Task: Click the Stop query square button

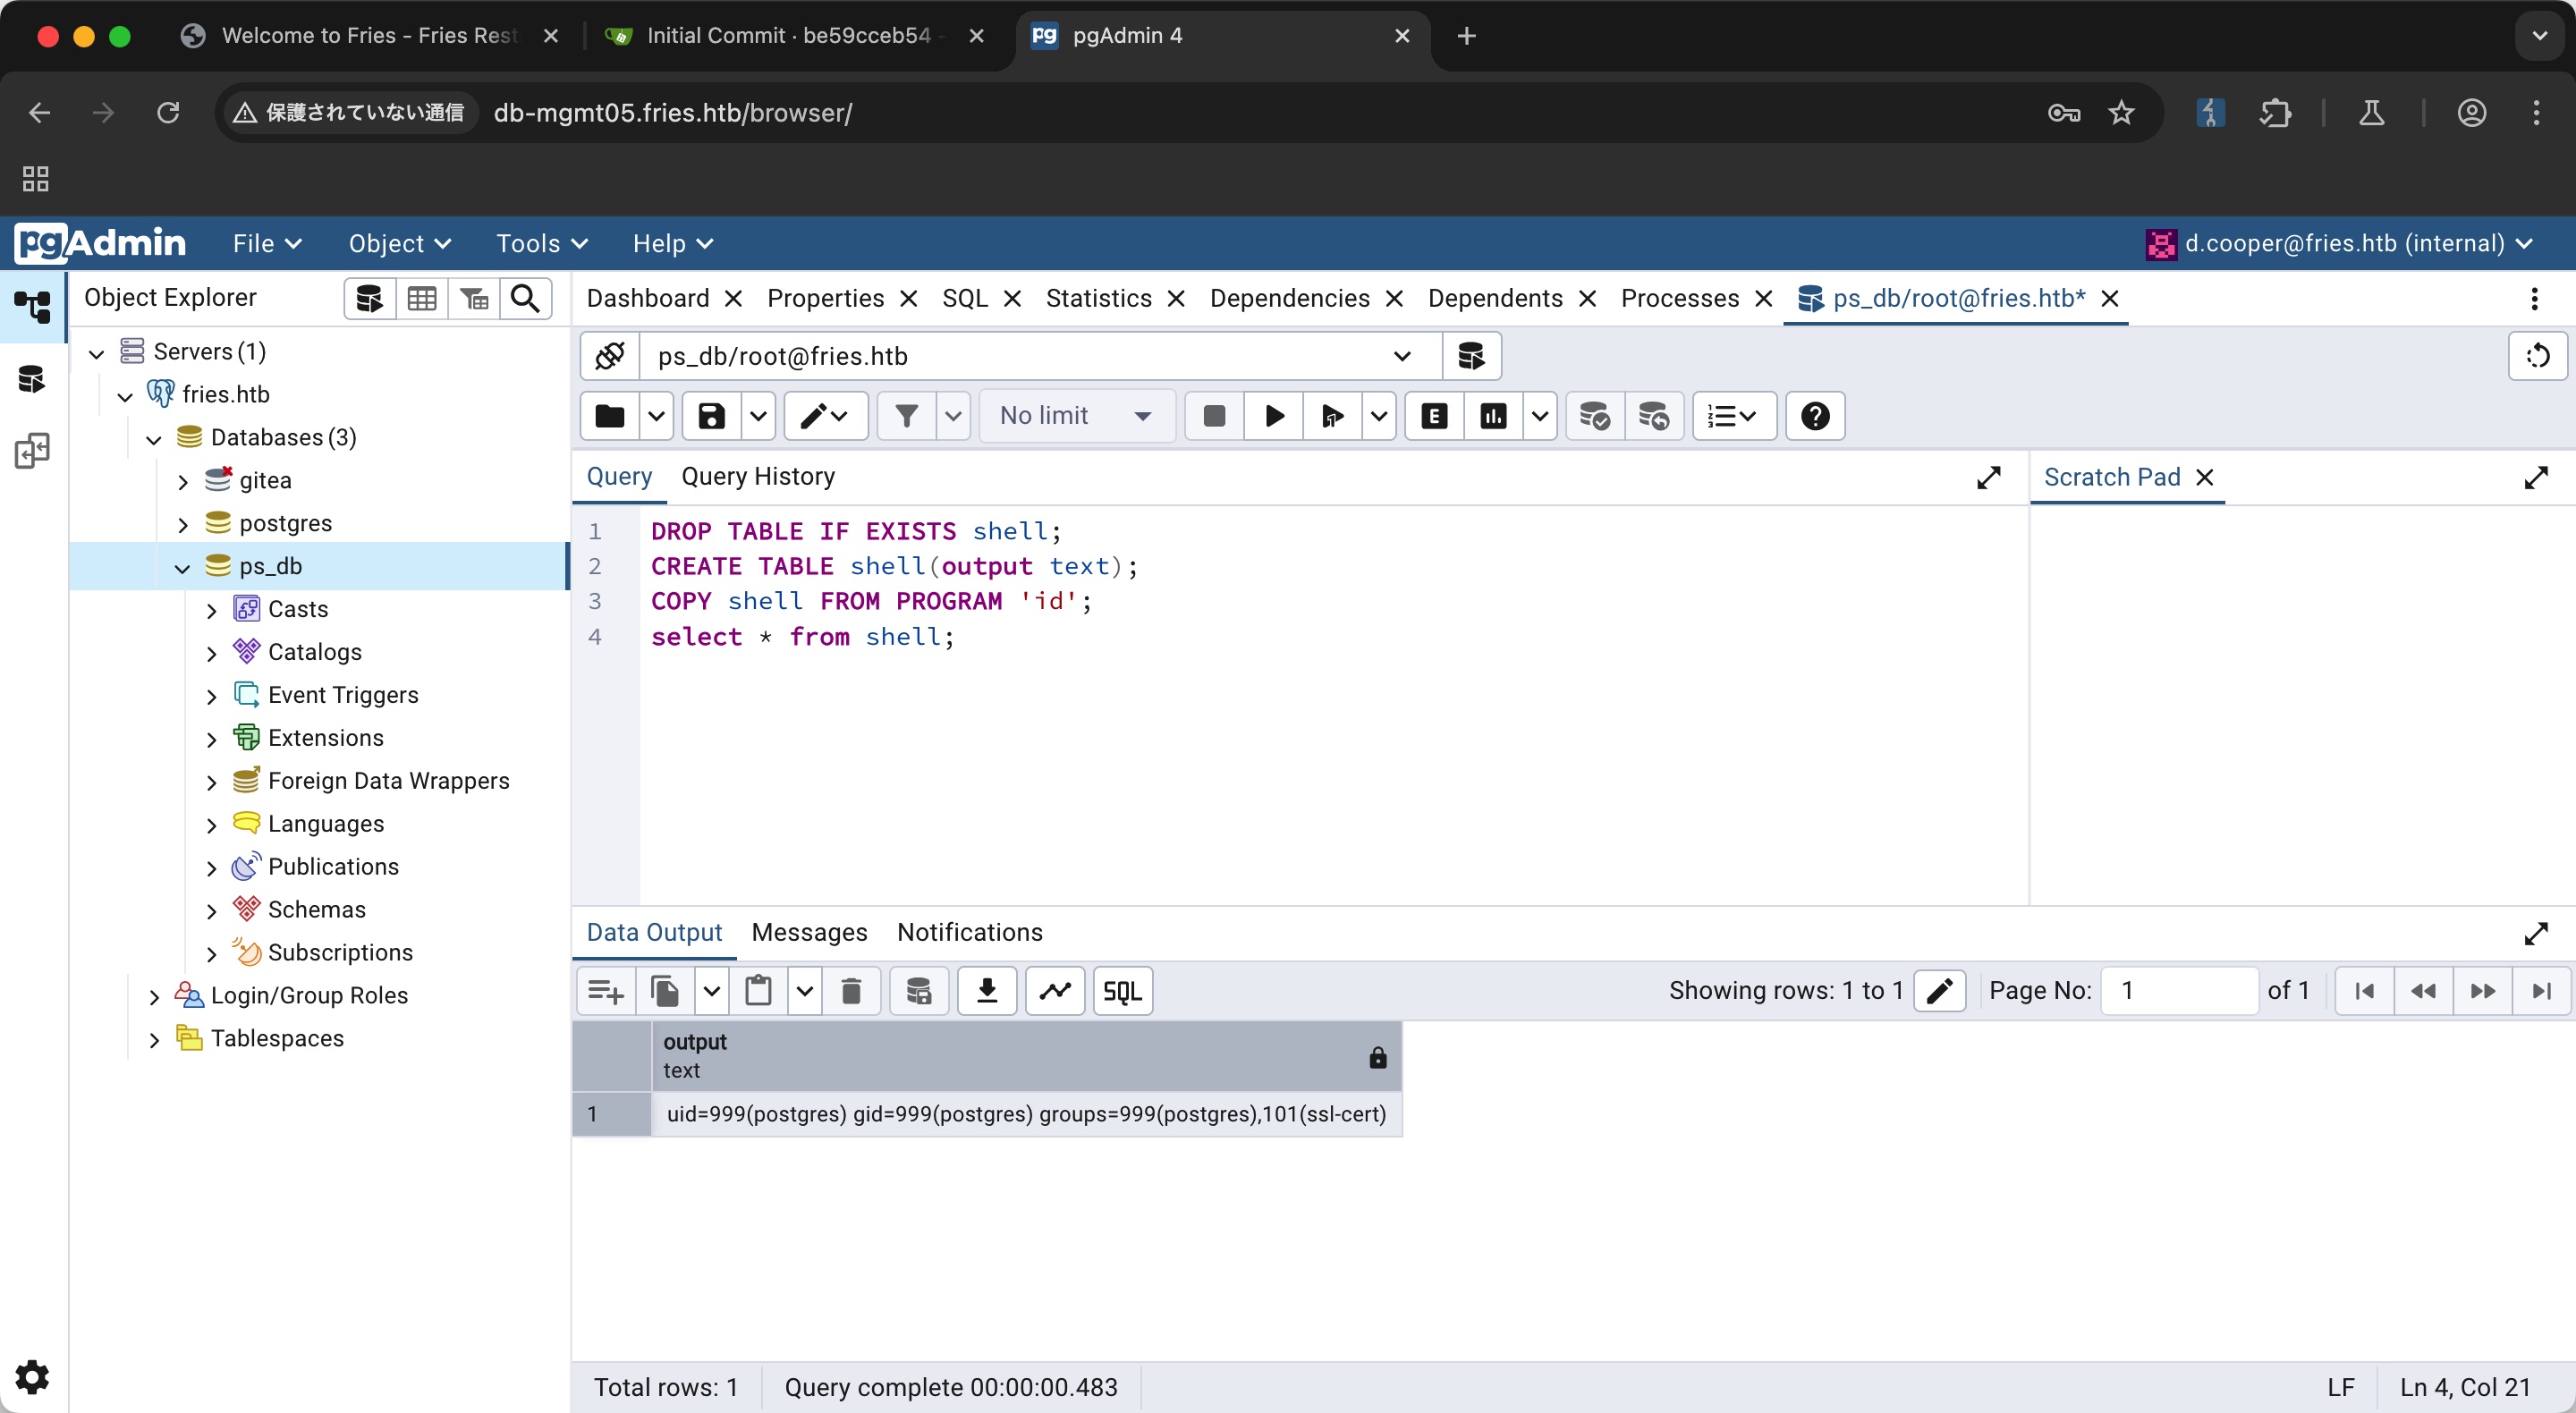Action: (x=1214, y=416)
